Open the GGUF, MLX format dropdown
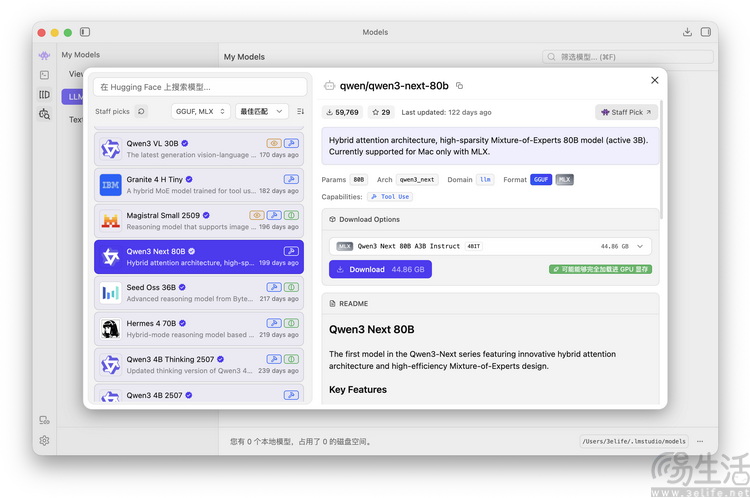This screenshot has width=750, height=498. pyautogui.click(x=200, y=111)
